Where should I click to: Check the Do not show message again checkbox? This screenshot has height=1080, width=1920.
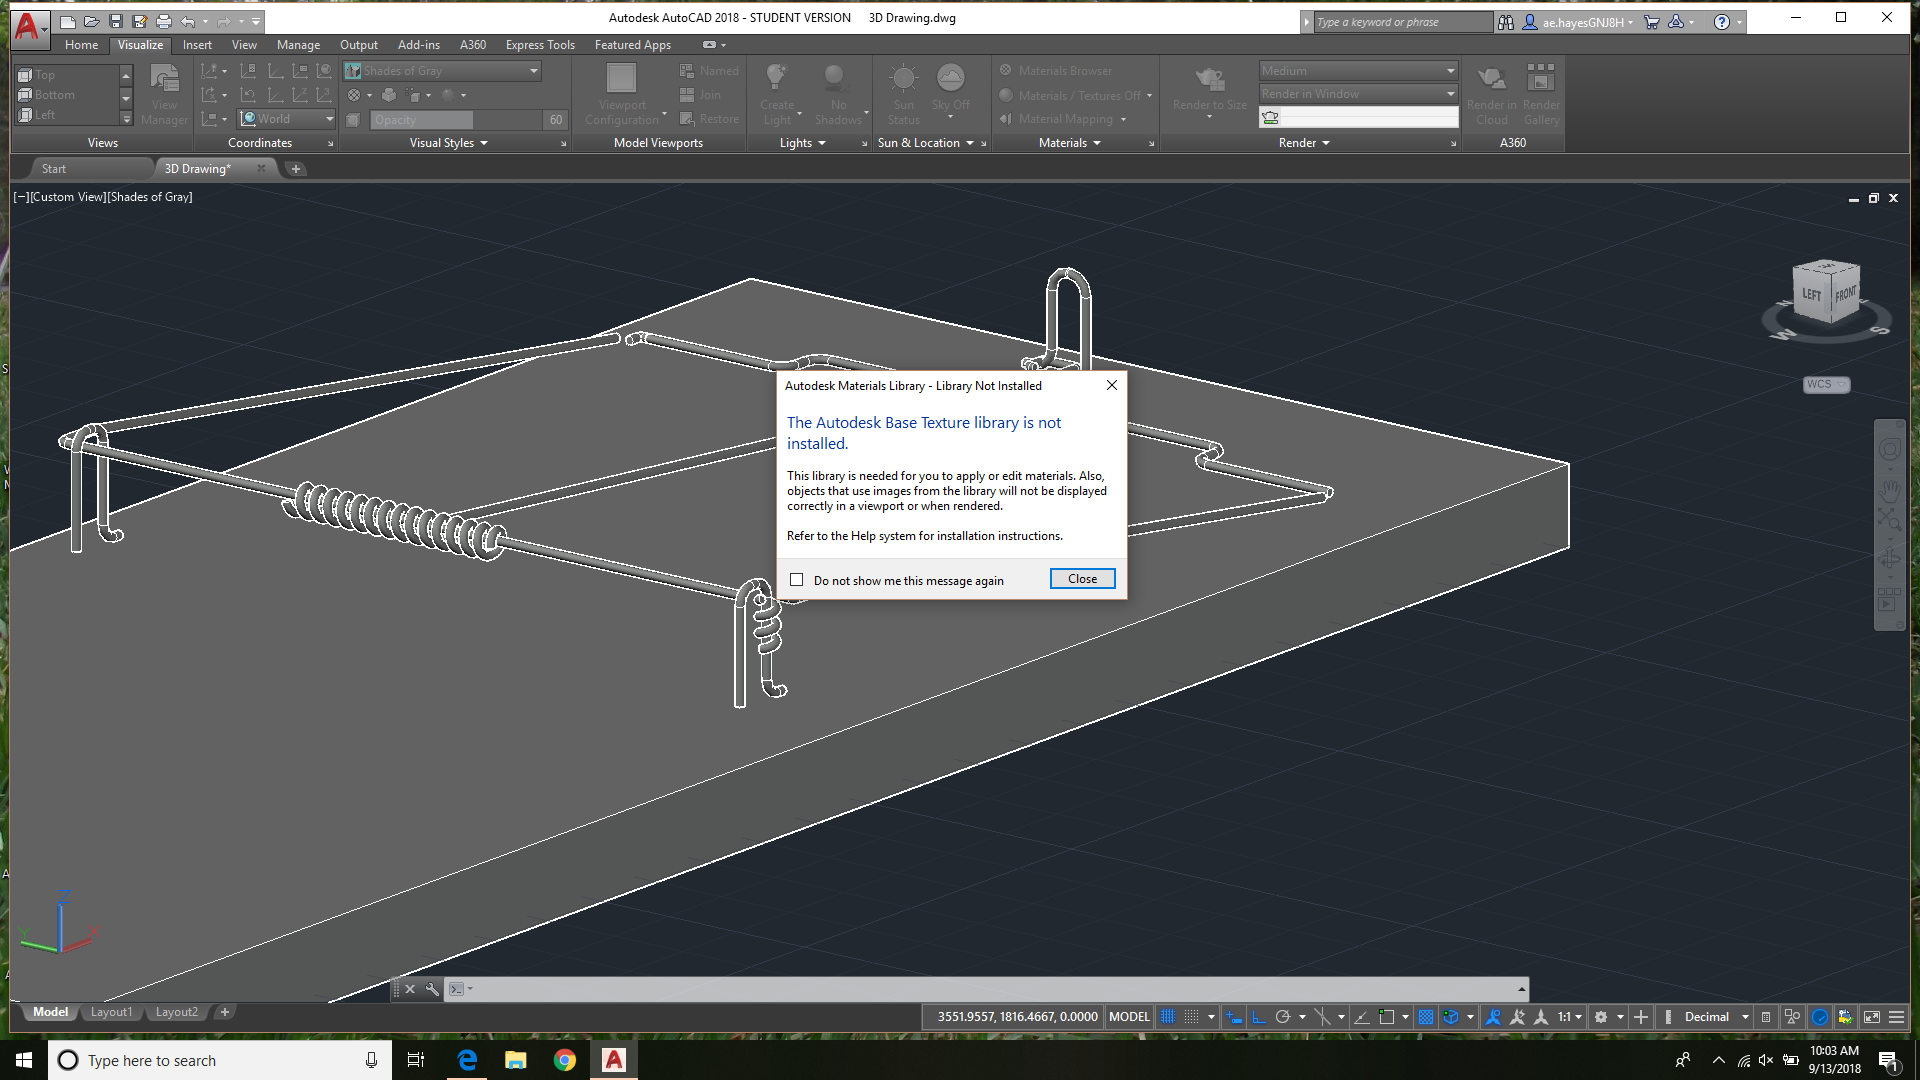796,580
